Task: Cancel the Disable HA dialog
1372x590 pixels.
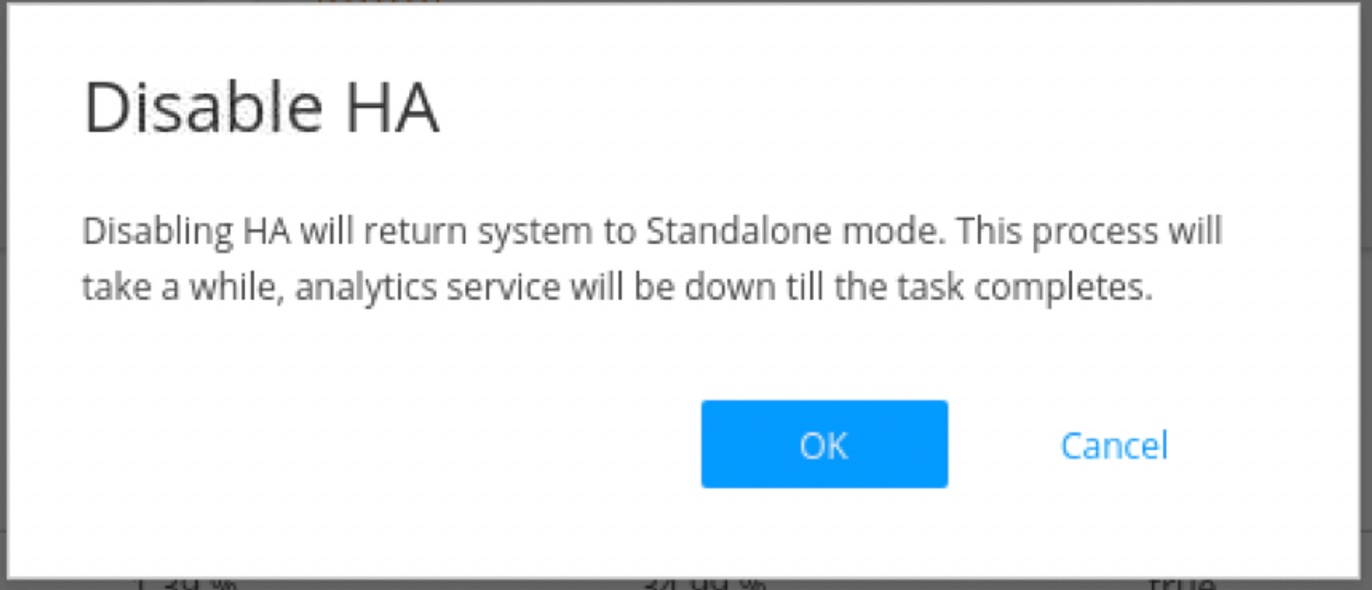Action: click(x=1113, y=445)
